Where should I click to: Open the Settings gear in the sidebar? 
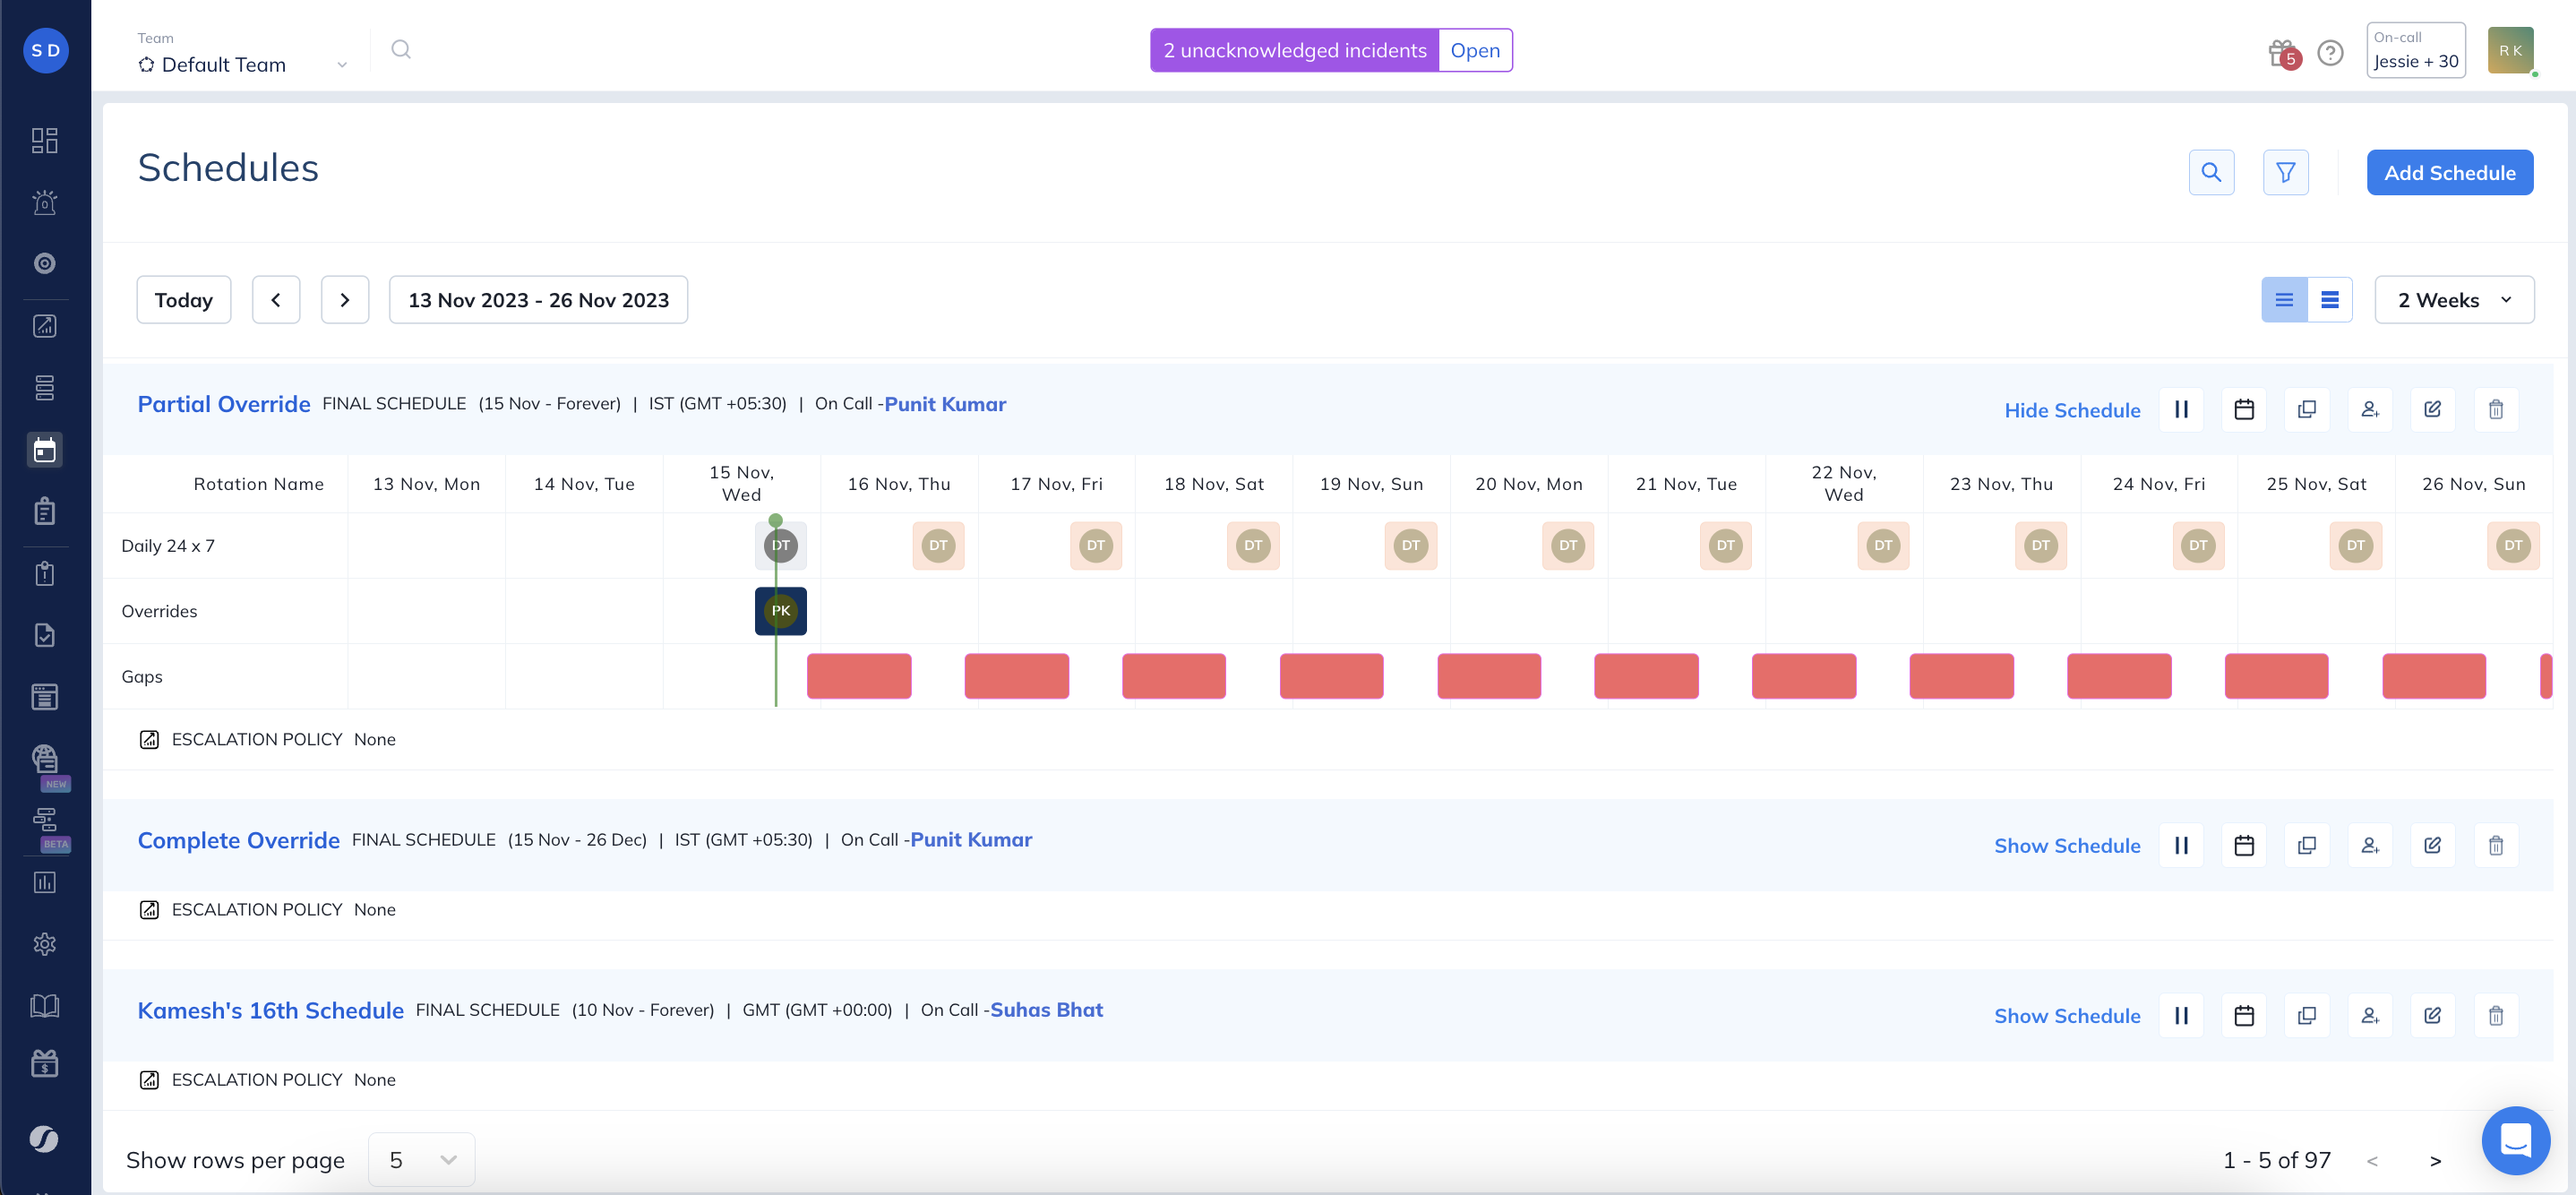click(x=44, y=944)
